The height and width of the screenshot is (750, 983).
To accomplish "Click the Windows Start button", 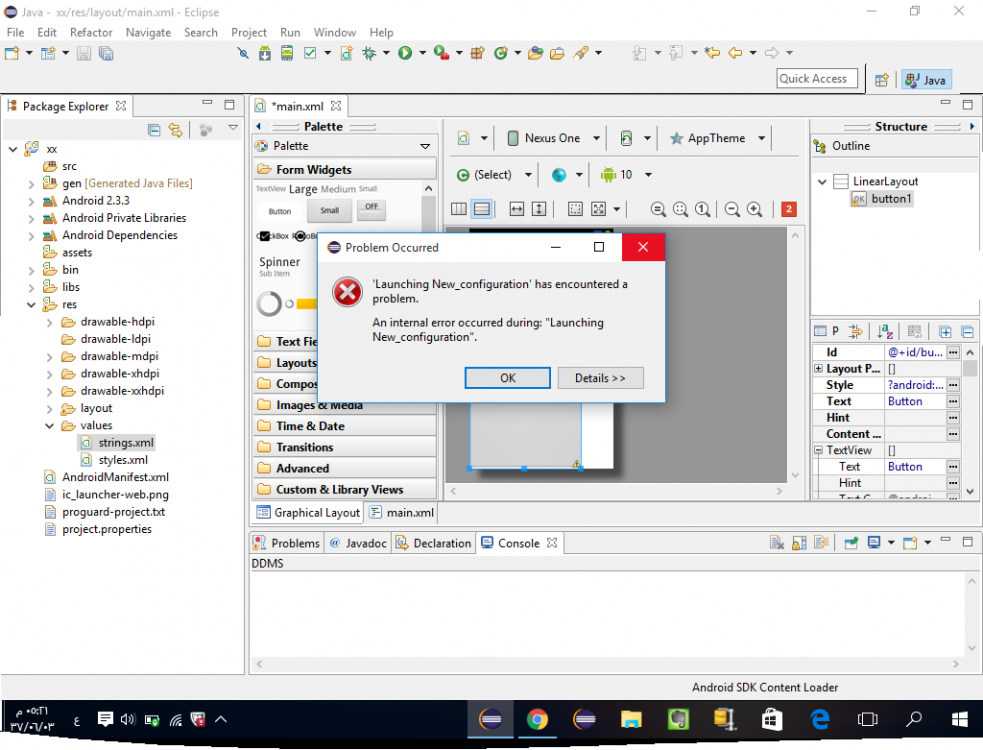I will click(959, 719).
